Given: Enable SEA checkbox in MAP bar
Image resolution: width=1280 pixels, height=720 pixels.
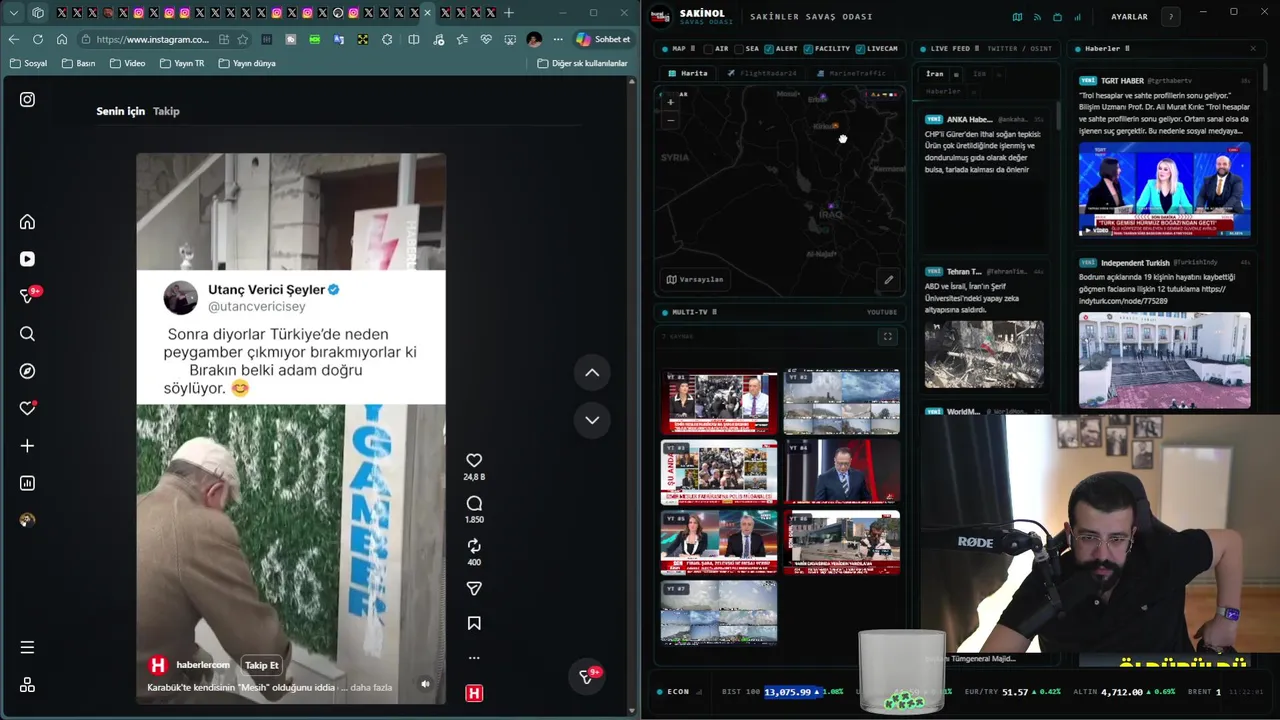Looking at the screenshot, I should point(739,48).
